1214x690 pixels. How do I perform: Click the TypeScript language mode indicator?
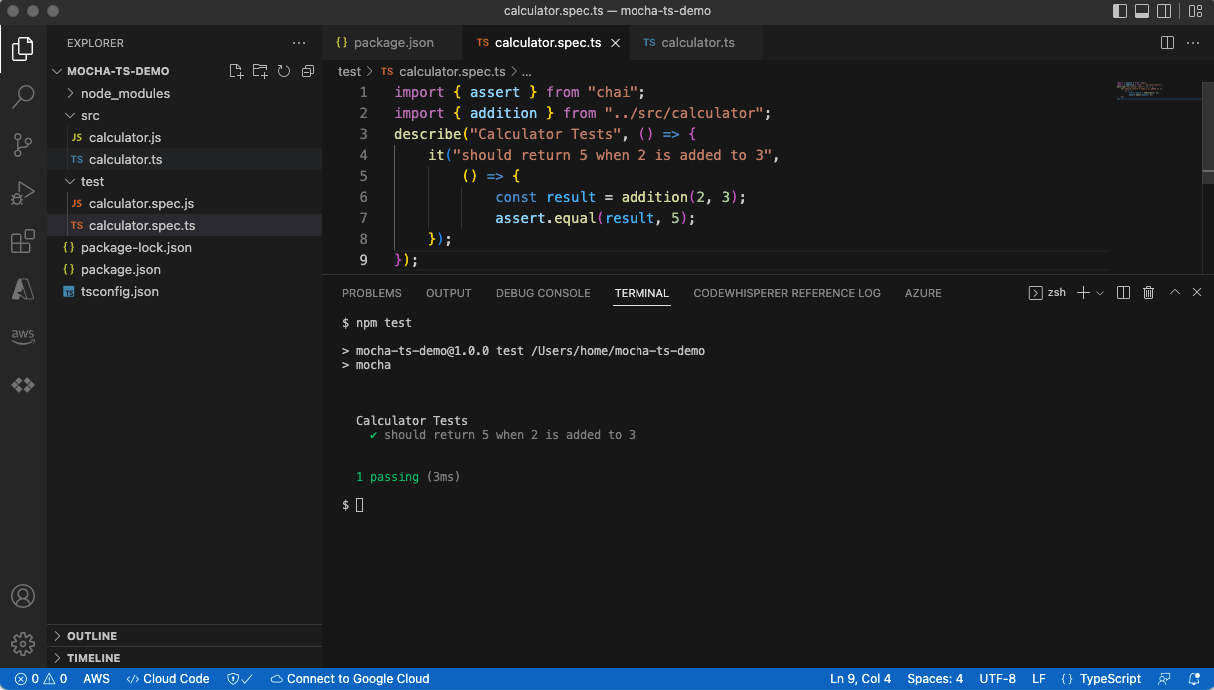[x=1110, y=678]
